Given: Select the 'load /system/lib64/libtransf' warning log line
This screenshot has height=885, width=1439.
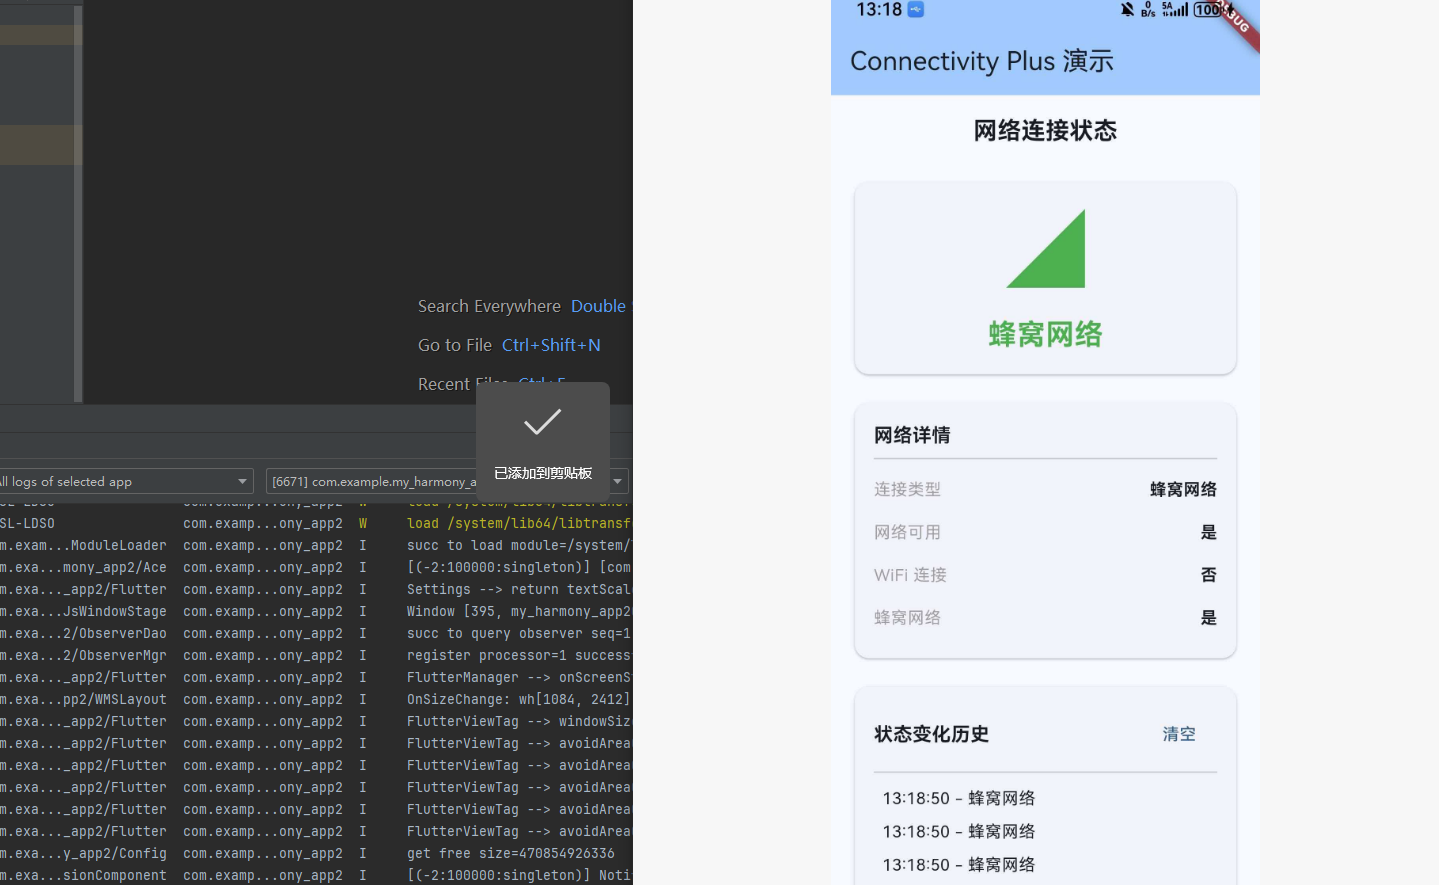Looking at the screenshot, I should (519, 523).
